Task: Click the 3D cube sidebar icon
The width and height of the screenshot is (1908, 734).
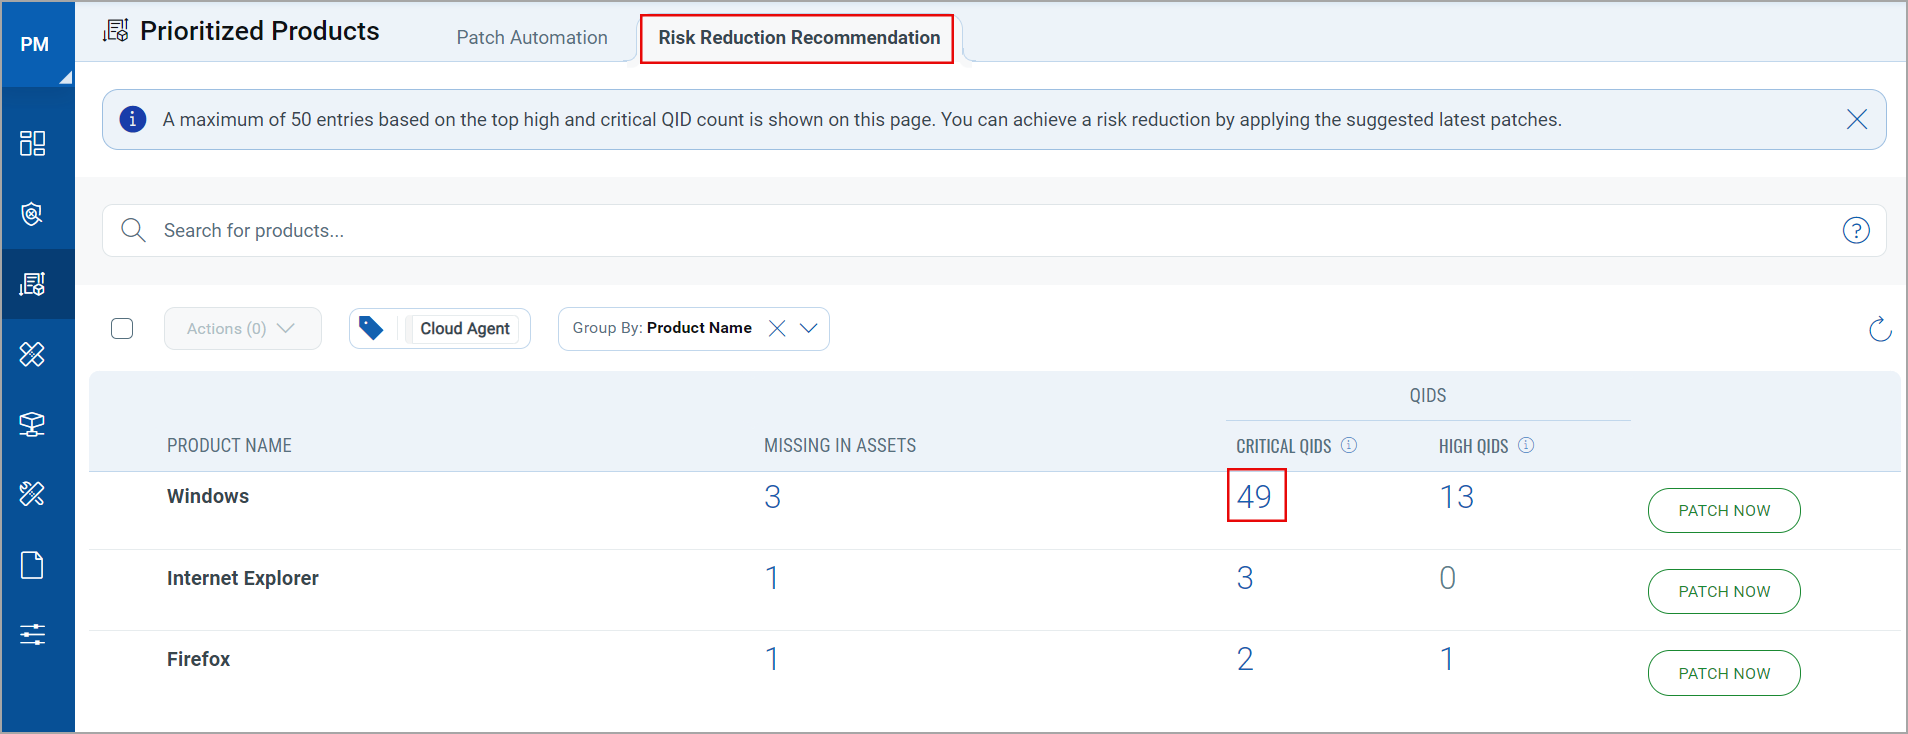Action: [32, 424]
